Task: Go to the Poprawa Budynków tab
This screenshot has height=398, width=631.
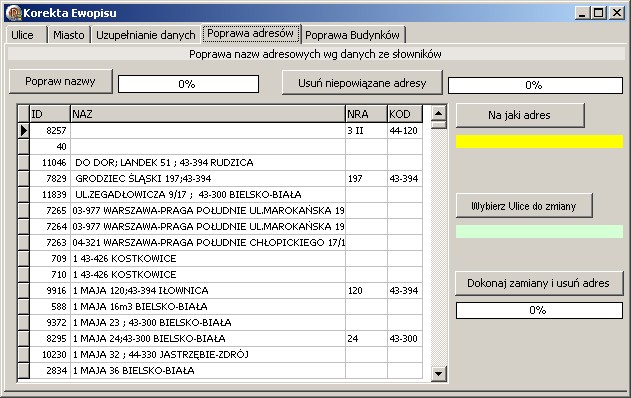Action: 353,35
